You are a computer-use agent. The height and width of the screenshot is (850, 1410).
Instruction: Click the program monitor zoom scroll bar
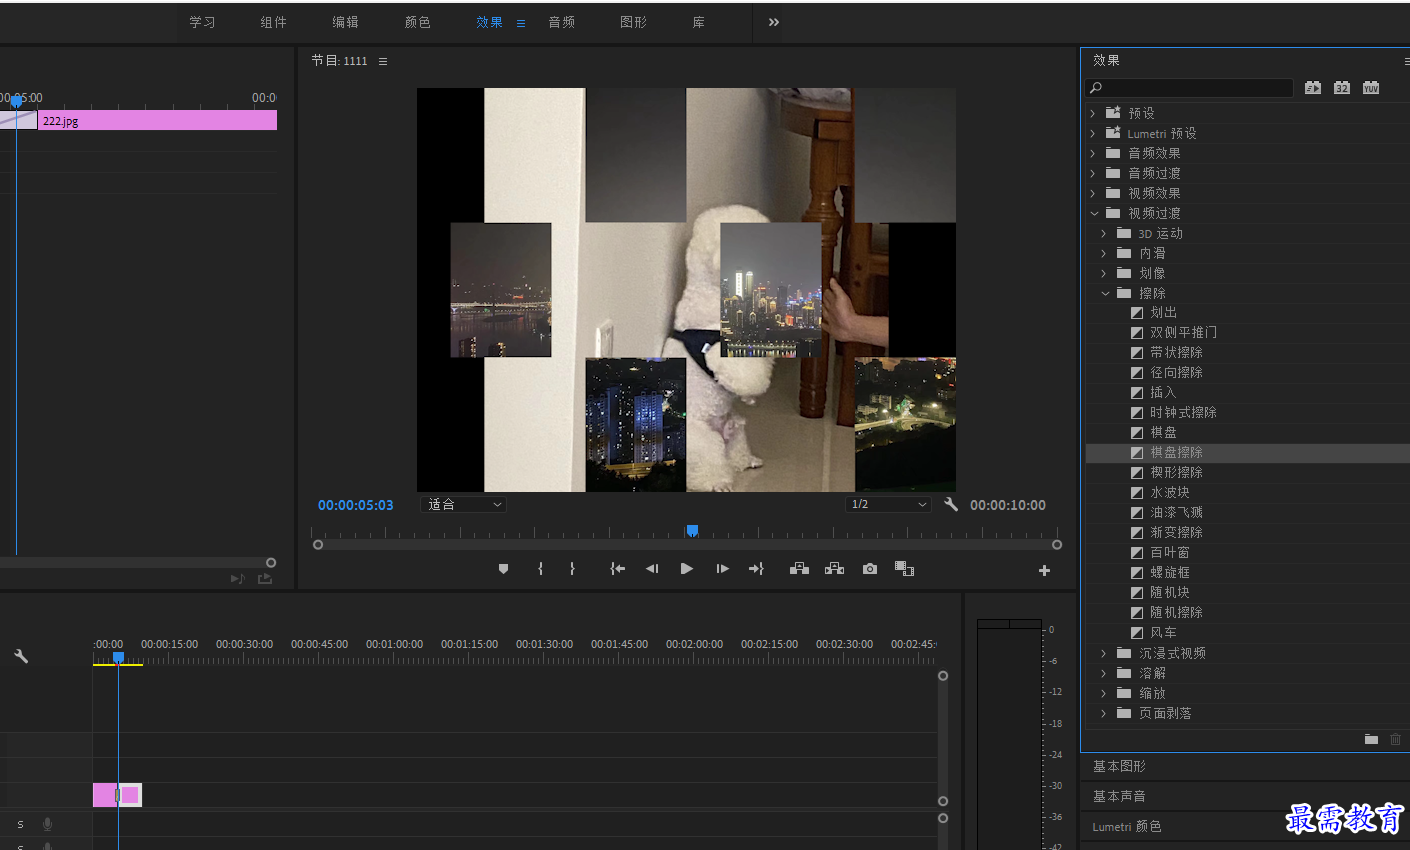[x=687, y=545]
